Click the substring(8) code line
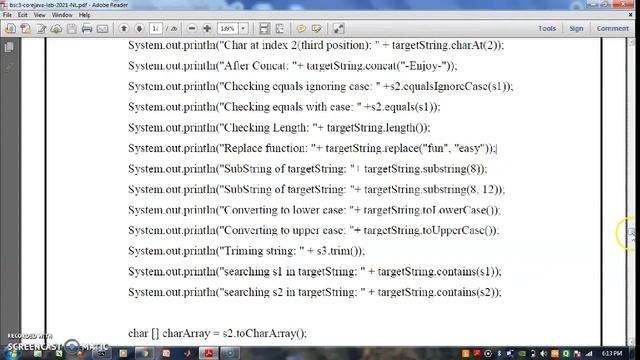 tap(308, 169)
